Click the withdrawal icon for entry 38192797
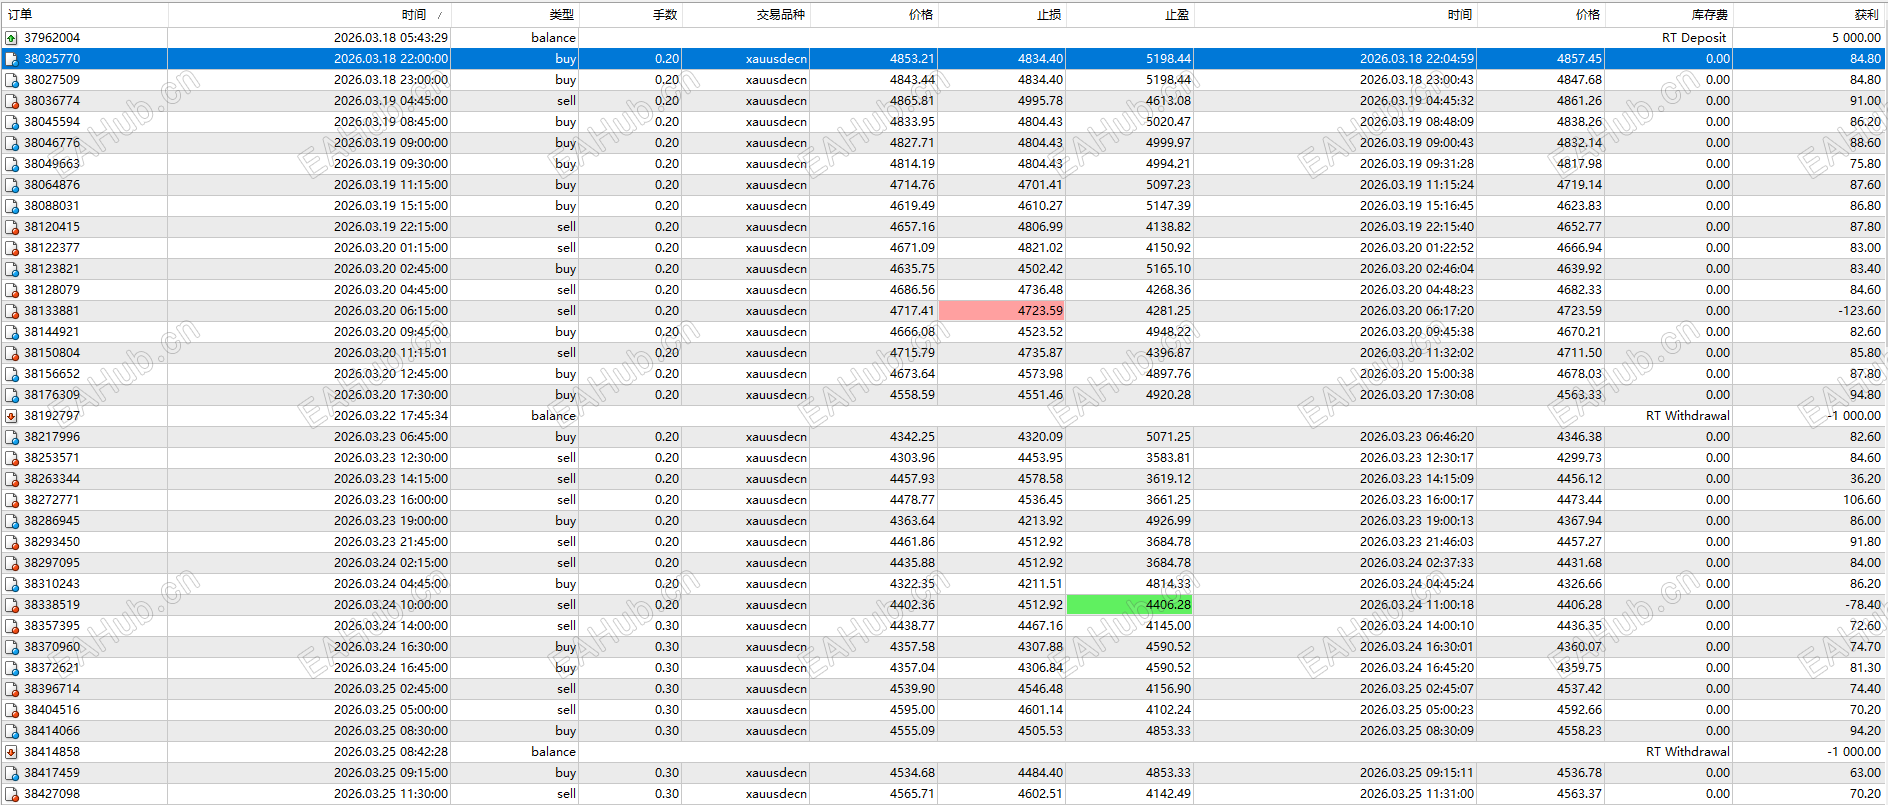Viewport: 1888px width, 805px height. tap(11, 416)
